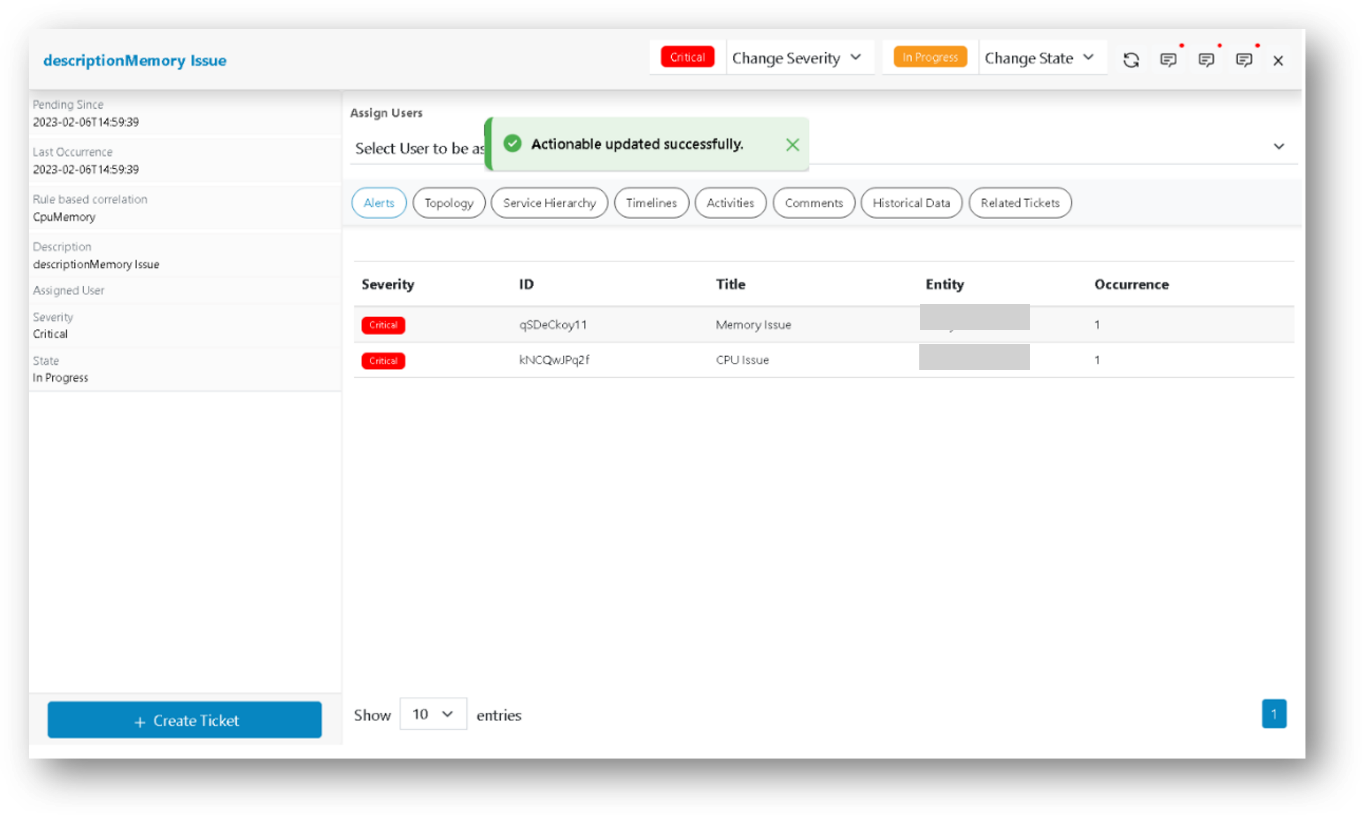The width and height of the screenshot is (1364, 817).
Task: Click the Assign Users heading
Action: 386,113
